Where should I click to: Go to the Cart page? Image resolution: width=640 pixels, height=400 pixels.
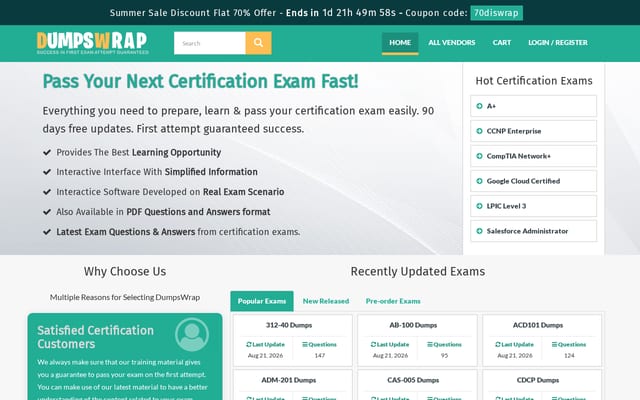[x=502, y=43]
